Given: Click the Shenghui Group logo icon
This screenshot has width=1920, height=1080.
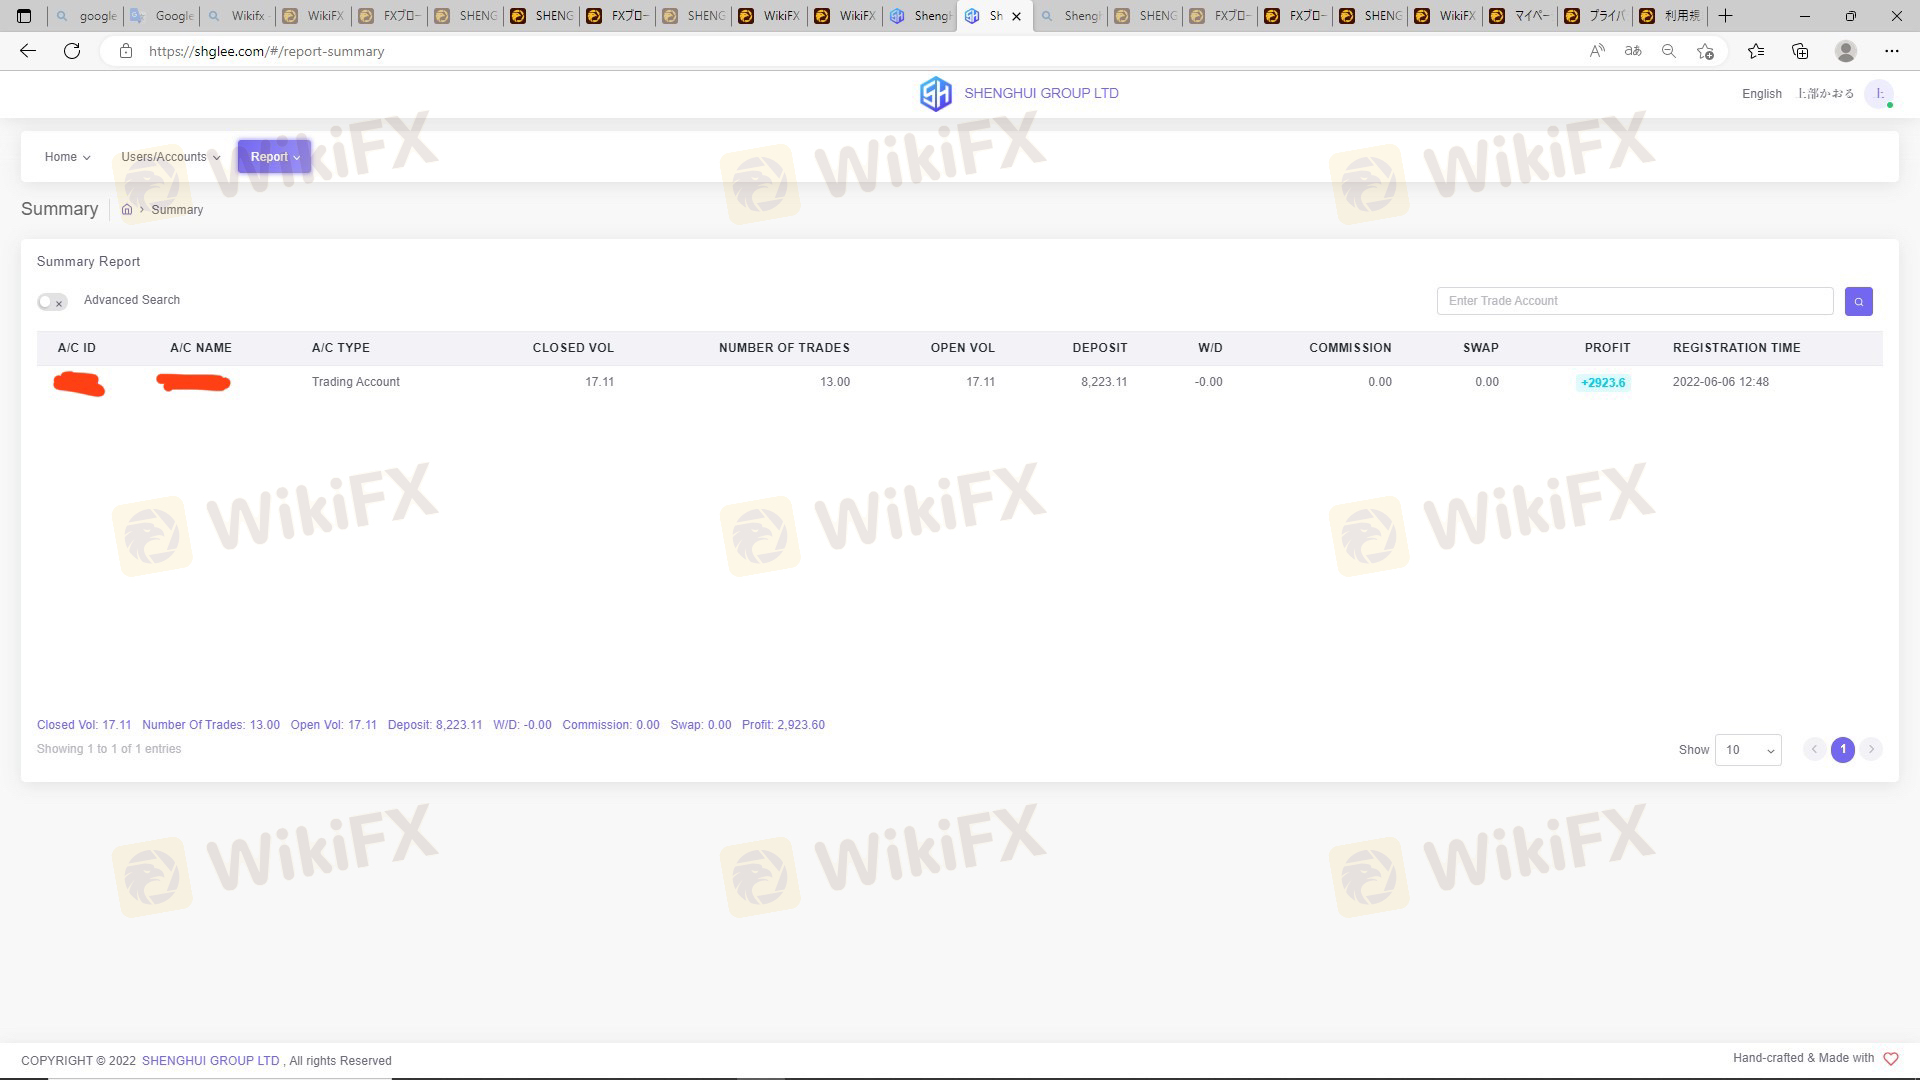Looking at the screenshot, I should (x=935, y=94).
